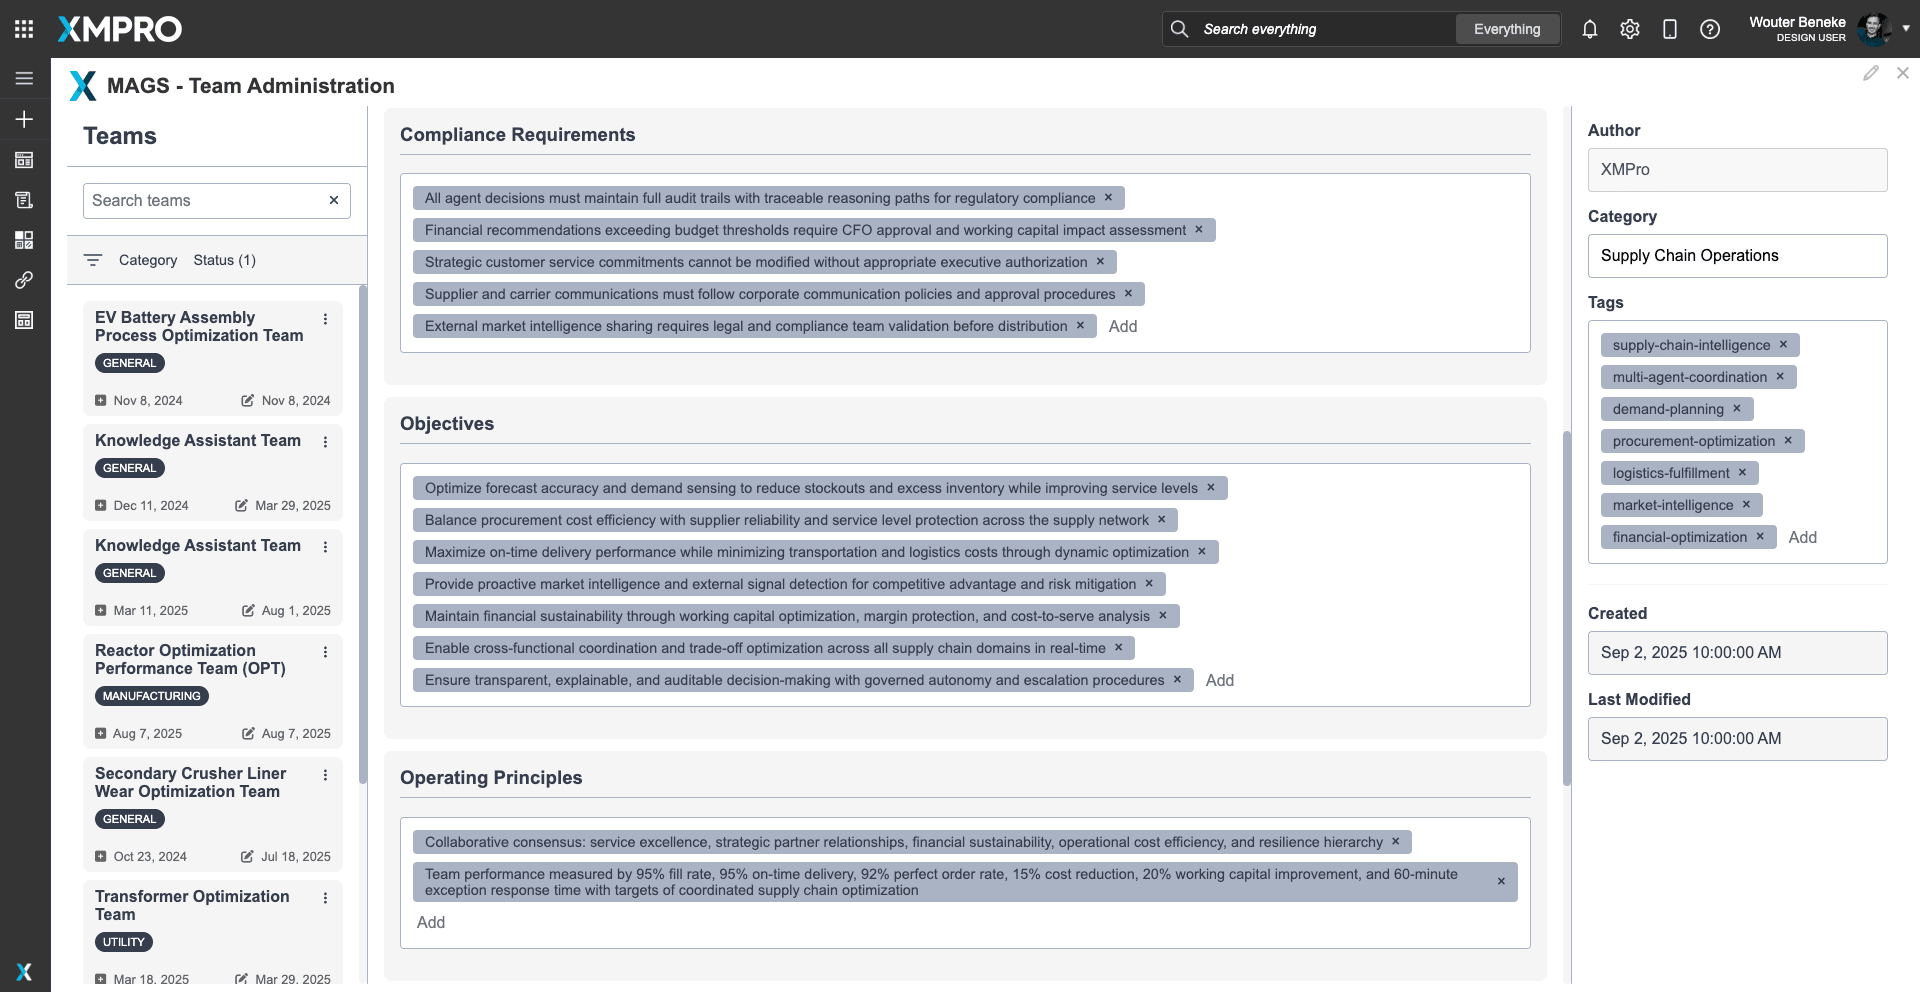1920x992 pixels.
Task: Clear the Search teams field
Action: pyautogui.click(x=334, y=200)
